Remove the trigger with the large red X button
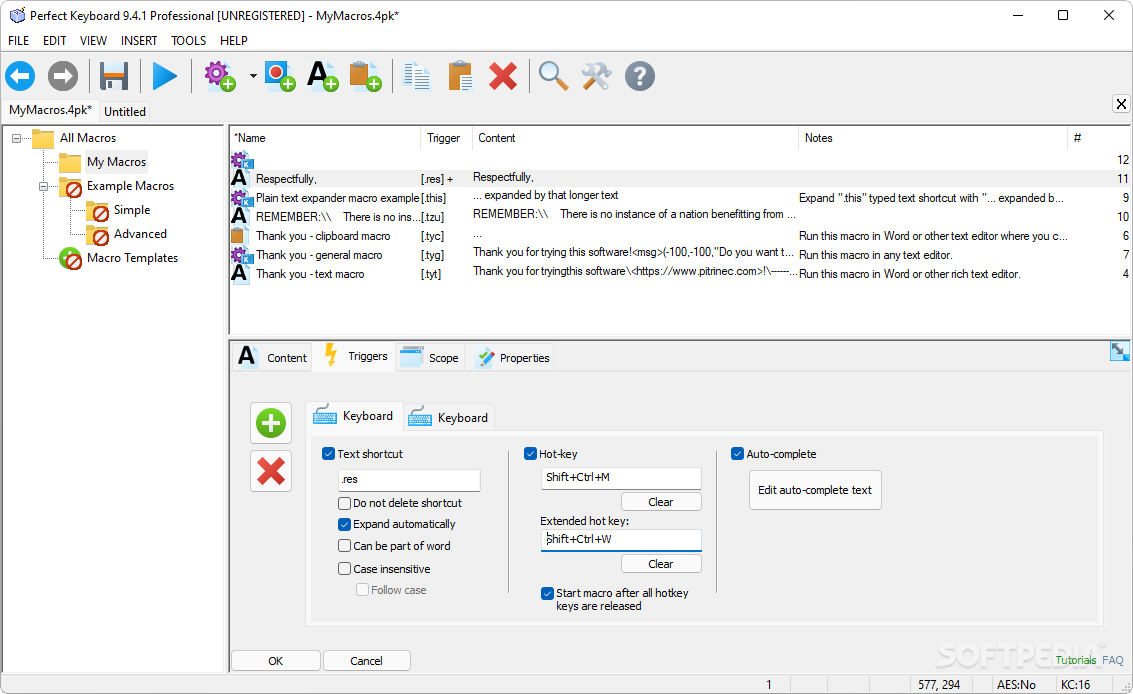Viewport: 1133px width, 694px height. [271, 471]
